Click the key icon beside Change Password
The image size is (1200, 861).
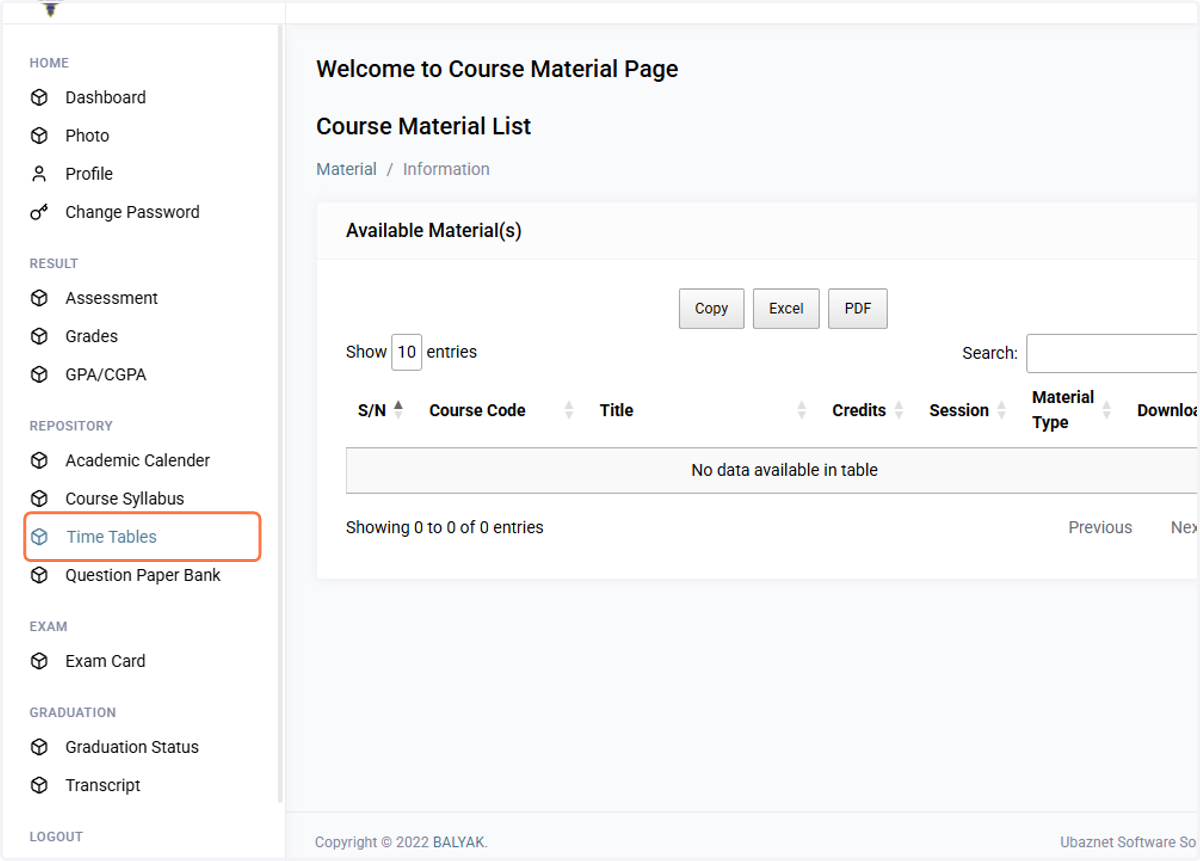pyautogui.click(x=39, y=212)
